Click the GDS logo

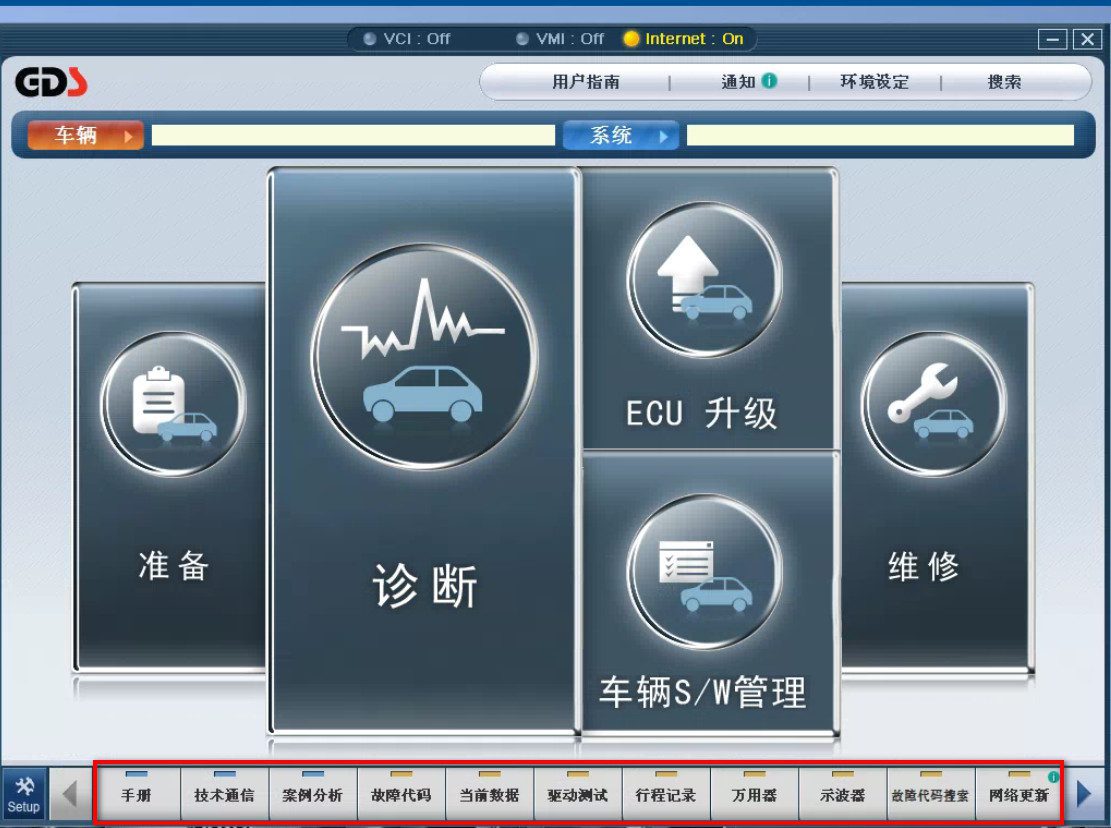coord(51,82)
